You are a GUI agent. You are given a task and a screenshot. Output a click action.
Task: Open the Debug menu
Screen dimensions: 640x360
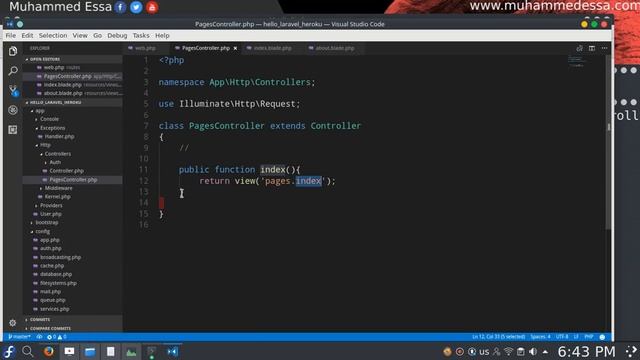[117, 36]
